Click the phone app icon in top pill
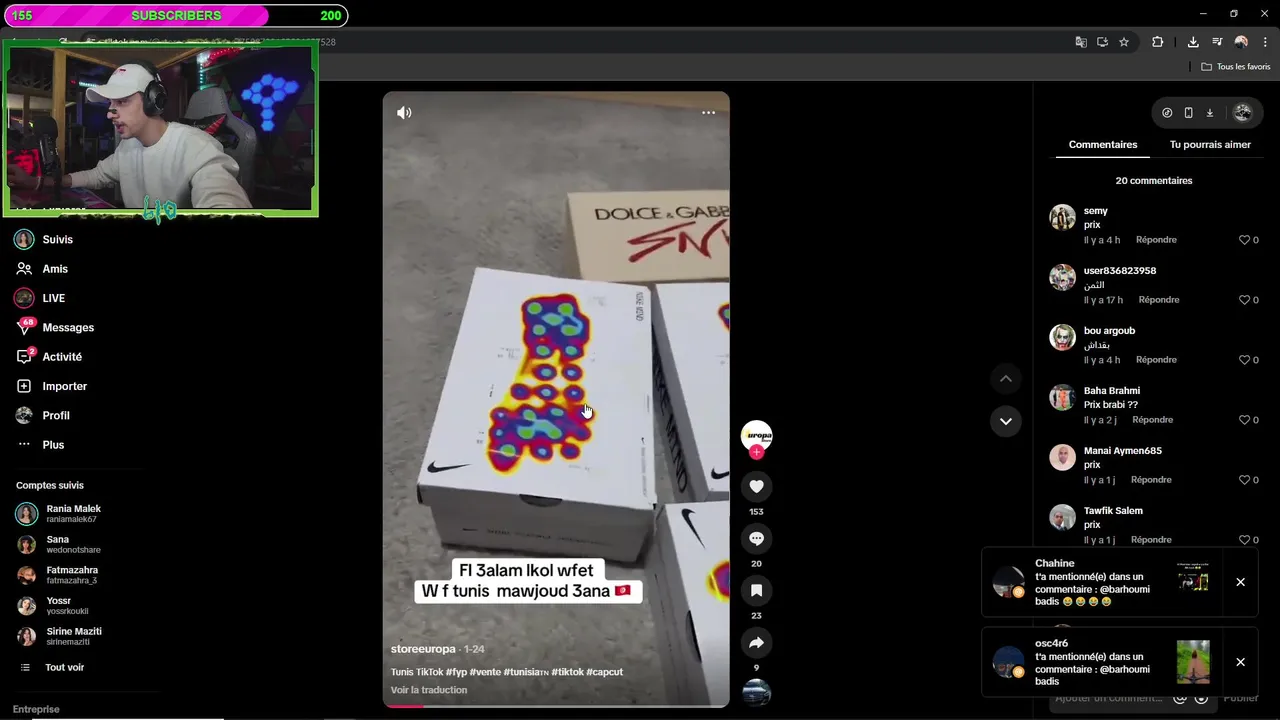 tap(1188, 113)
